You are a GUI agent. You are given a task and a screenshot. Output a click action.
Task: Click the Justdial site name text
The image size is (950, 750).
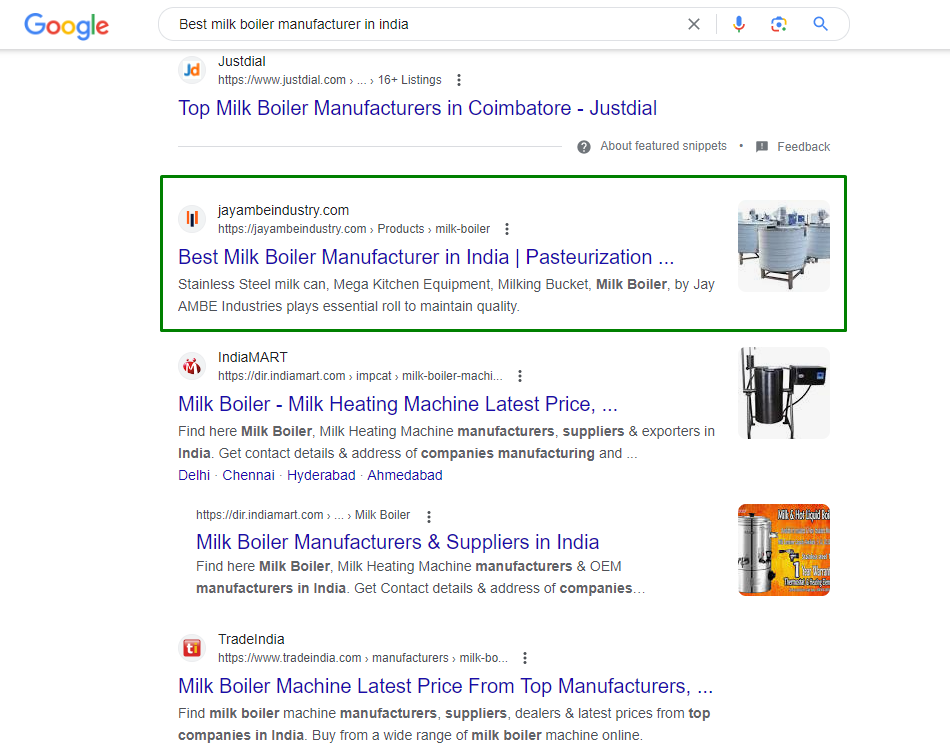pos(242,61)
